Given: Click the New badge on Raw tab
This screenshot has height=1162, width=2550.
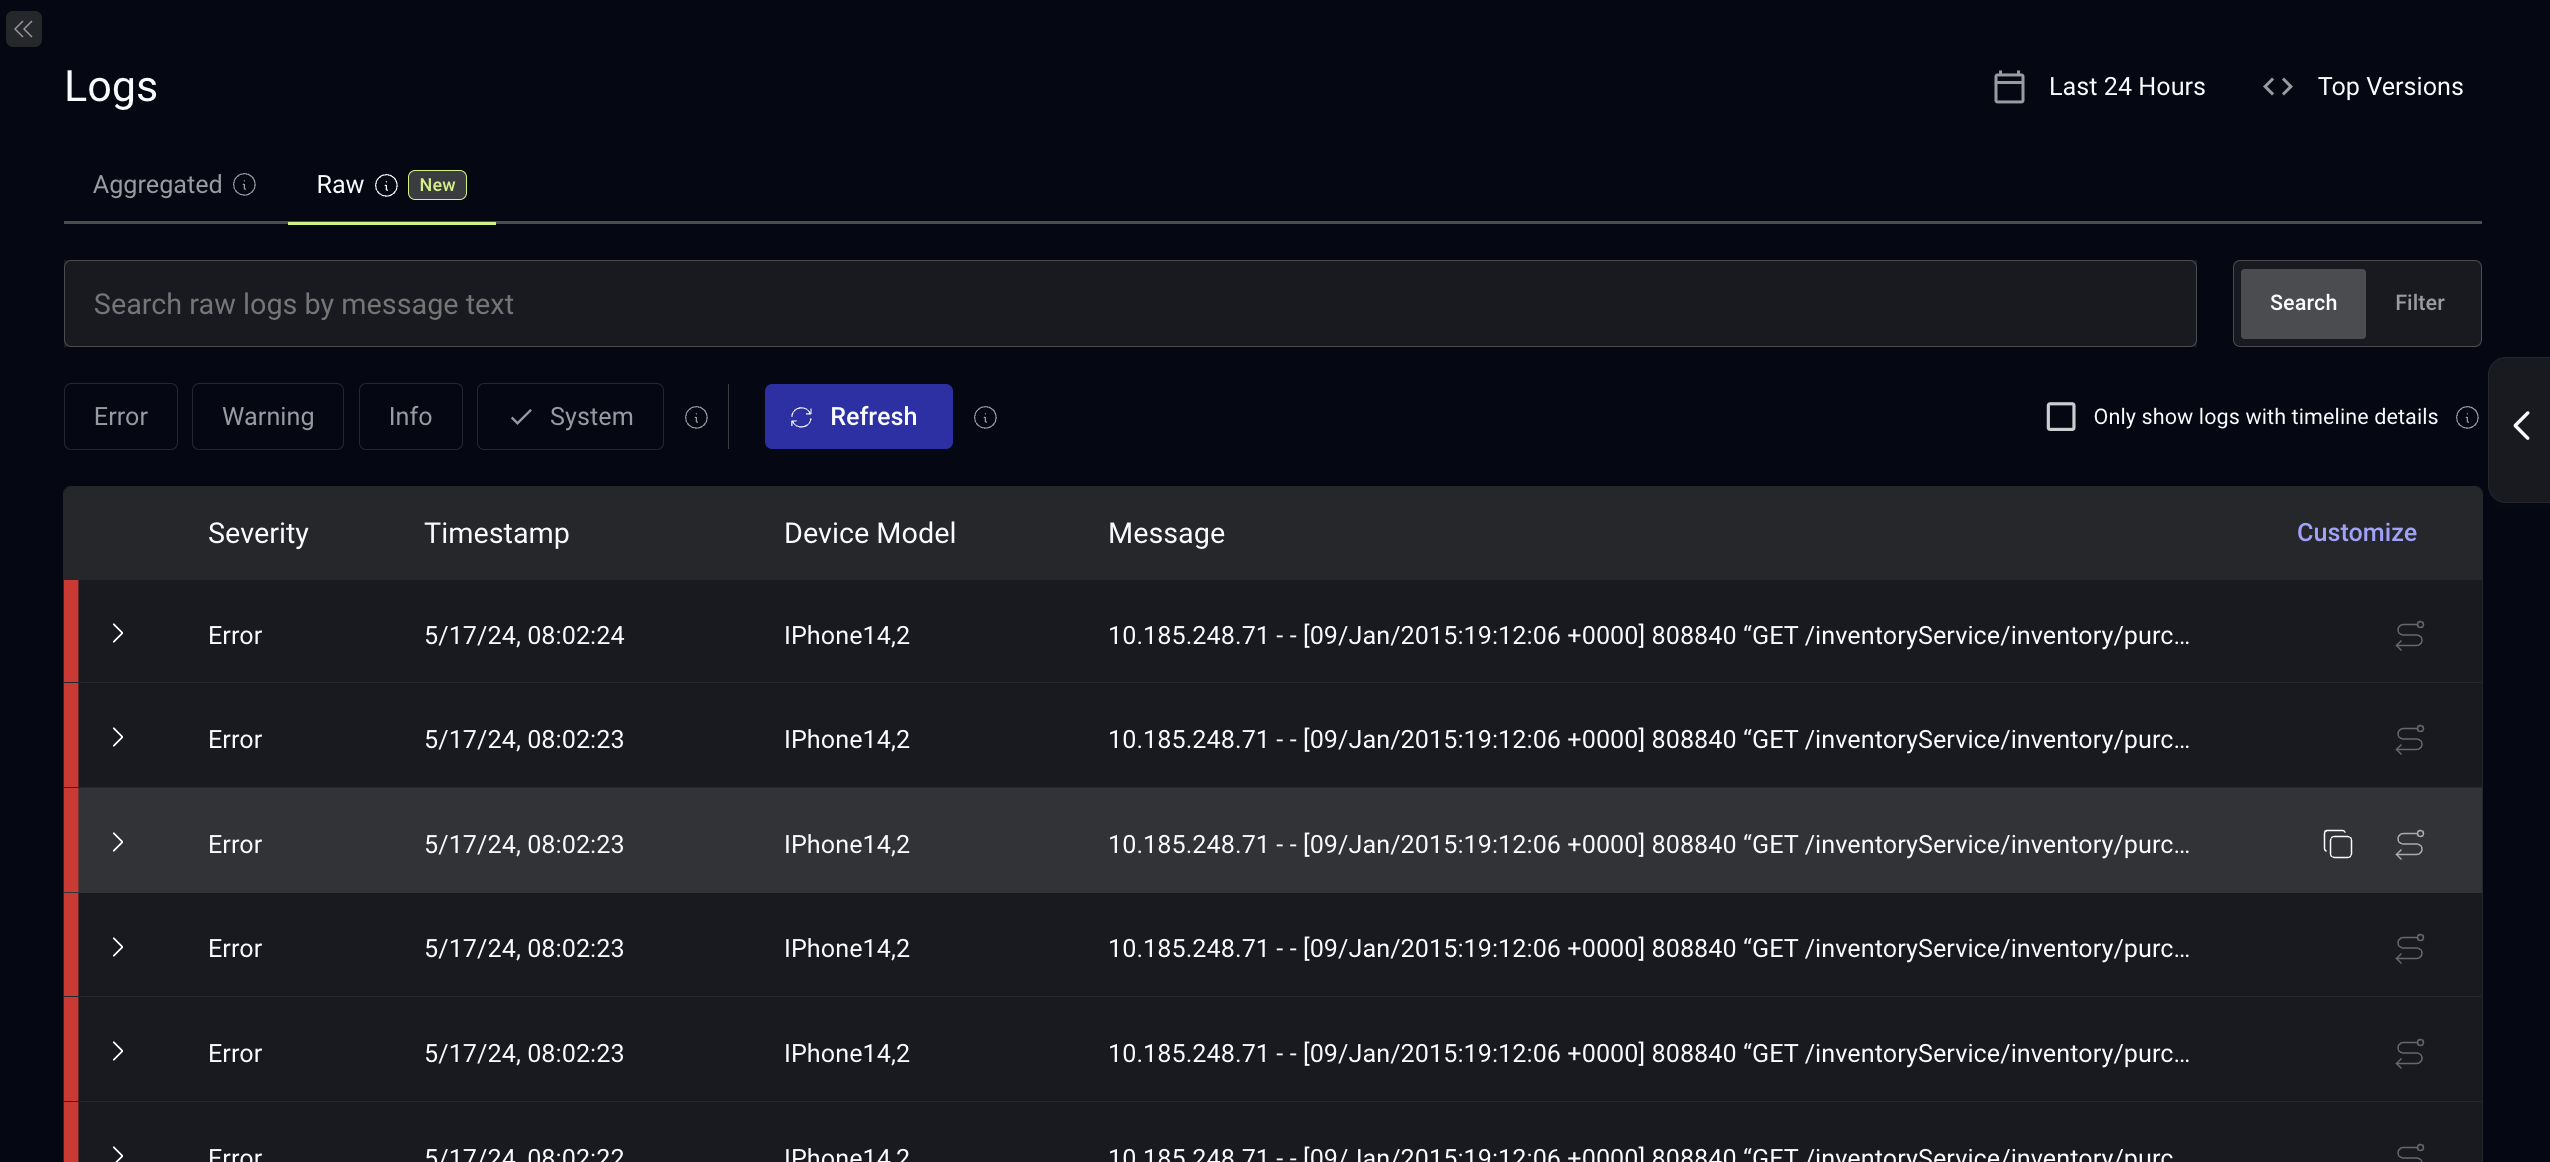Looking at the screenshot, I should (437, 185).
